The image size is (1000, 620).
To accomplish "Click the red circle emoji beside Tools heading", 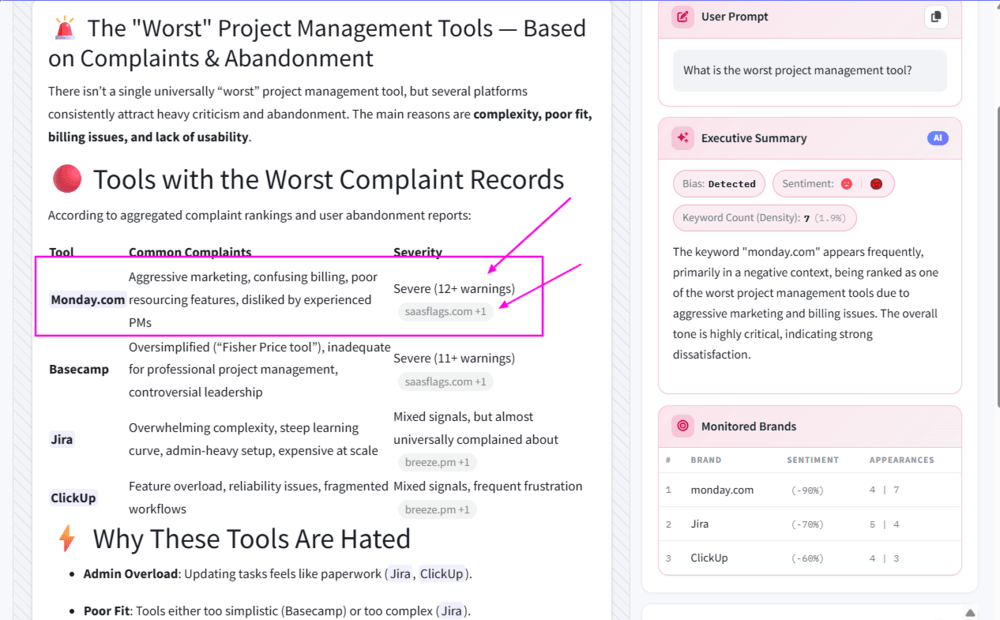I will coord(67,179).
